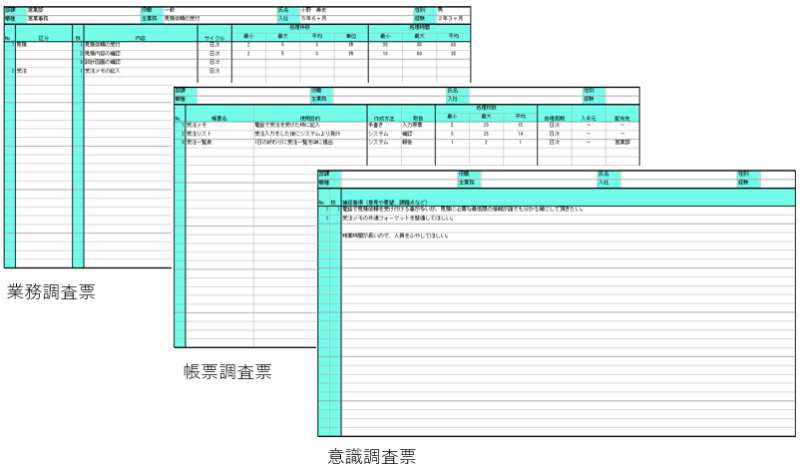Viewport: 800px width, 470px height.
Task: Click the 見積 category cell in first sheet
Action: [x=24, y=46]
